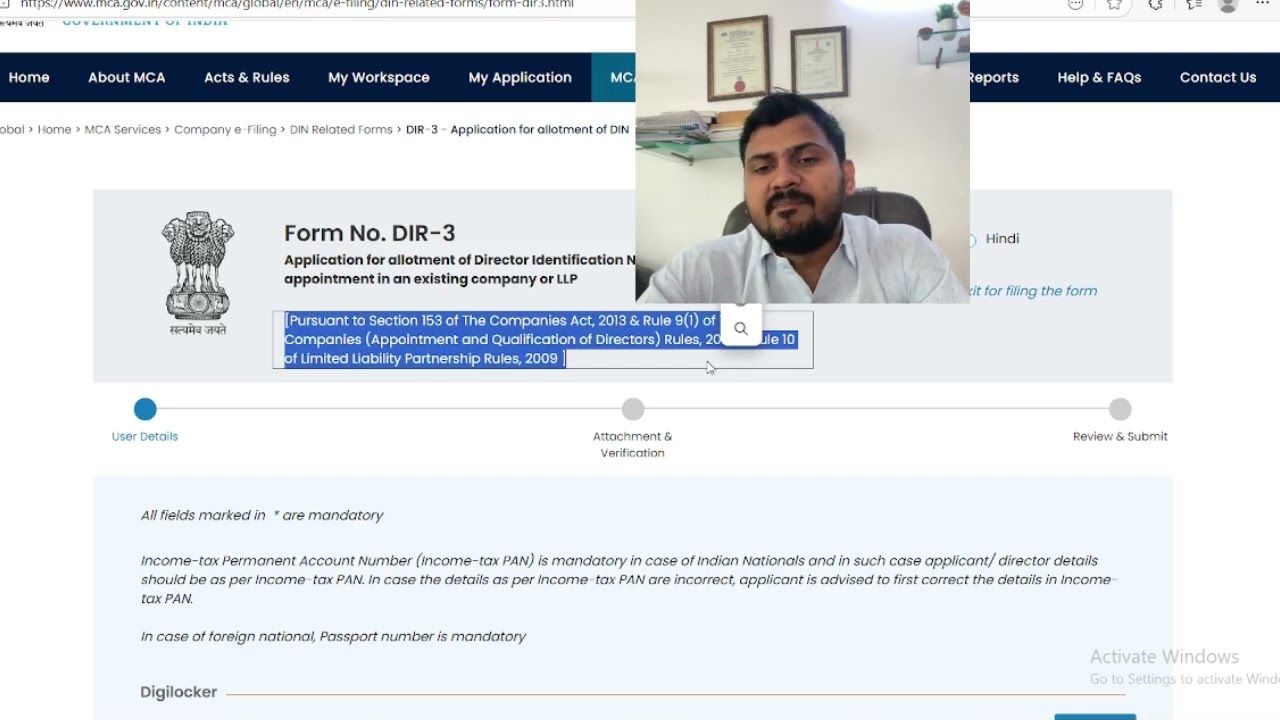This screenshot has width=1280, height=720.
Task: Open the My Workspace menu
Action: coord(379,77)
